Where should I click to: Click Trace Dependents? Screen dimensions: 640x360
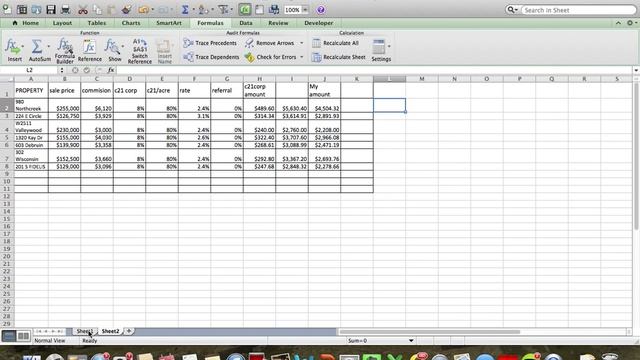pyautogui.click(x=211, y=57)
